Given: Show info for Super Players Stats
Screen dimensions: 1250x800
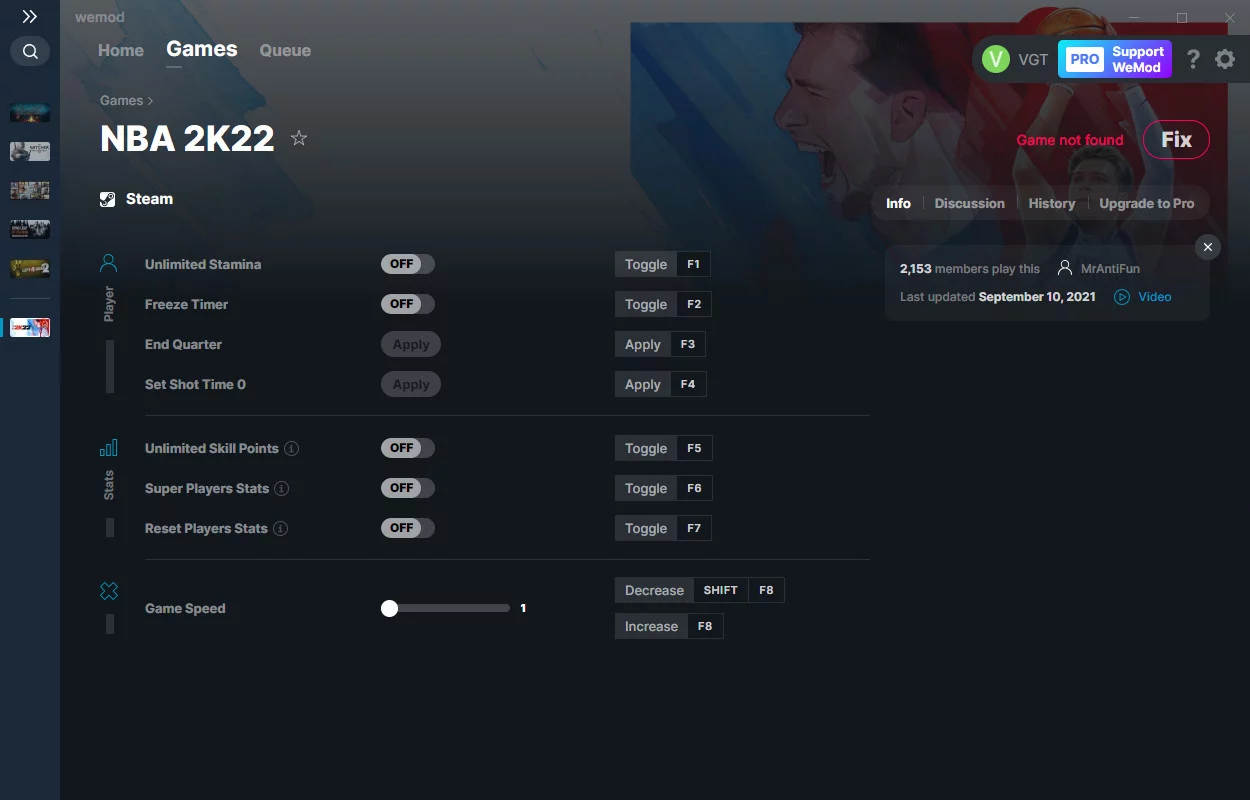Looking at the screenshot, I should coord(282,488).
